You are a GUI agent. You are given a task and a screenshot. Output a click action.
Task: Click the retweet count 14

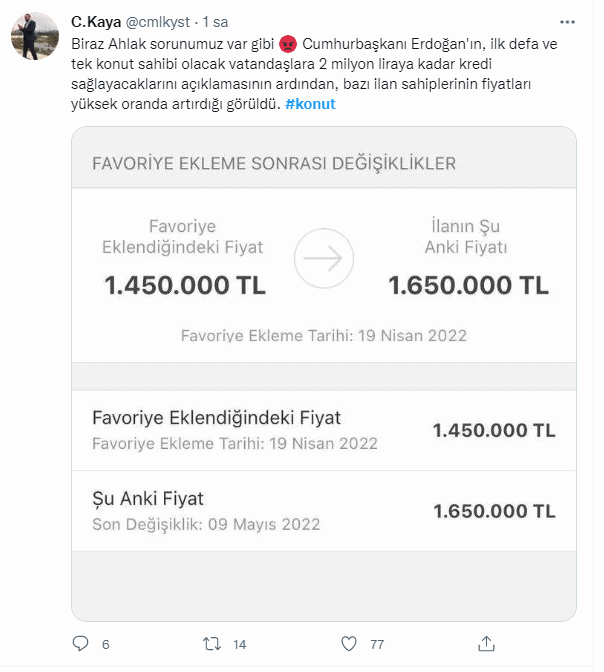click(x=240, y=644)
